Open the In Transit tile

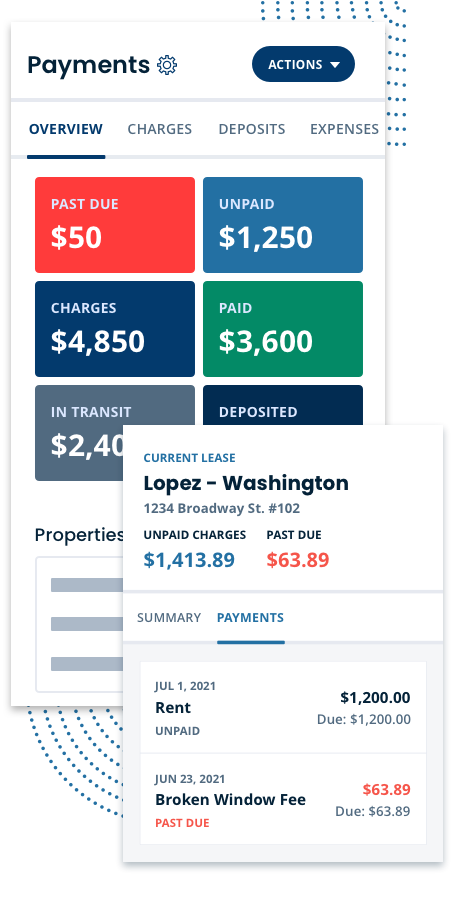tap(79, 432)
